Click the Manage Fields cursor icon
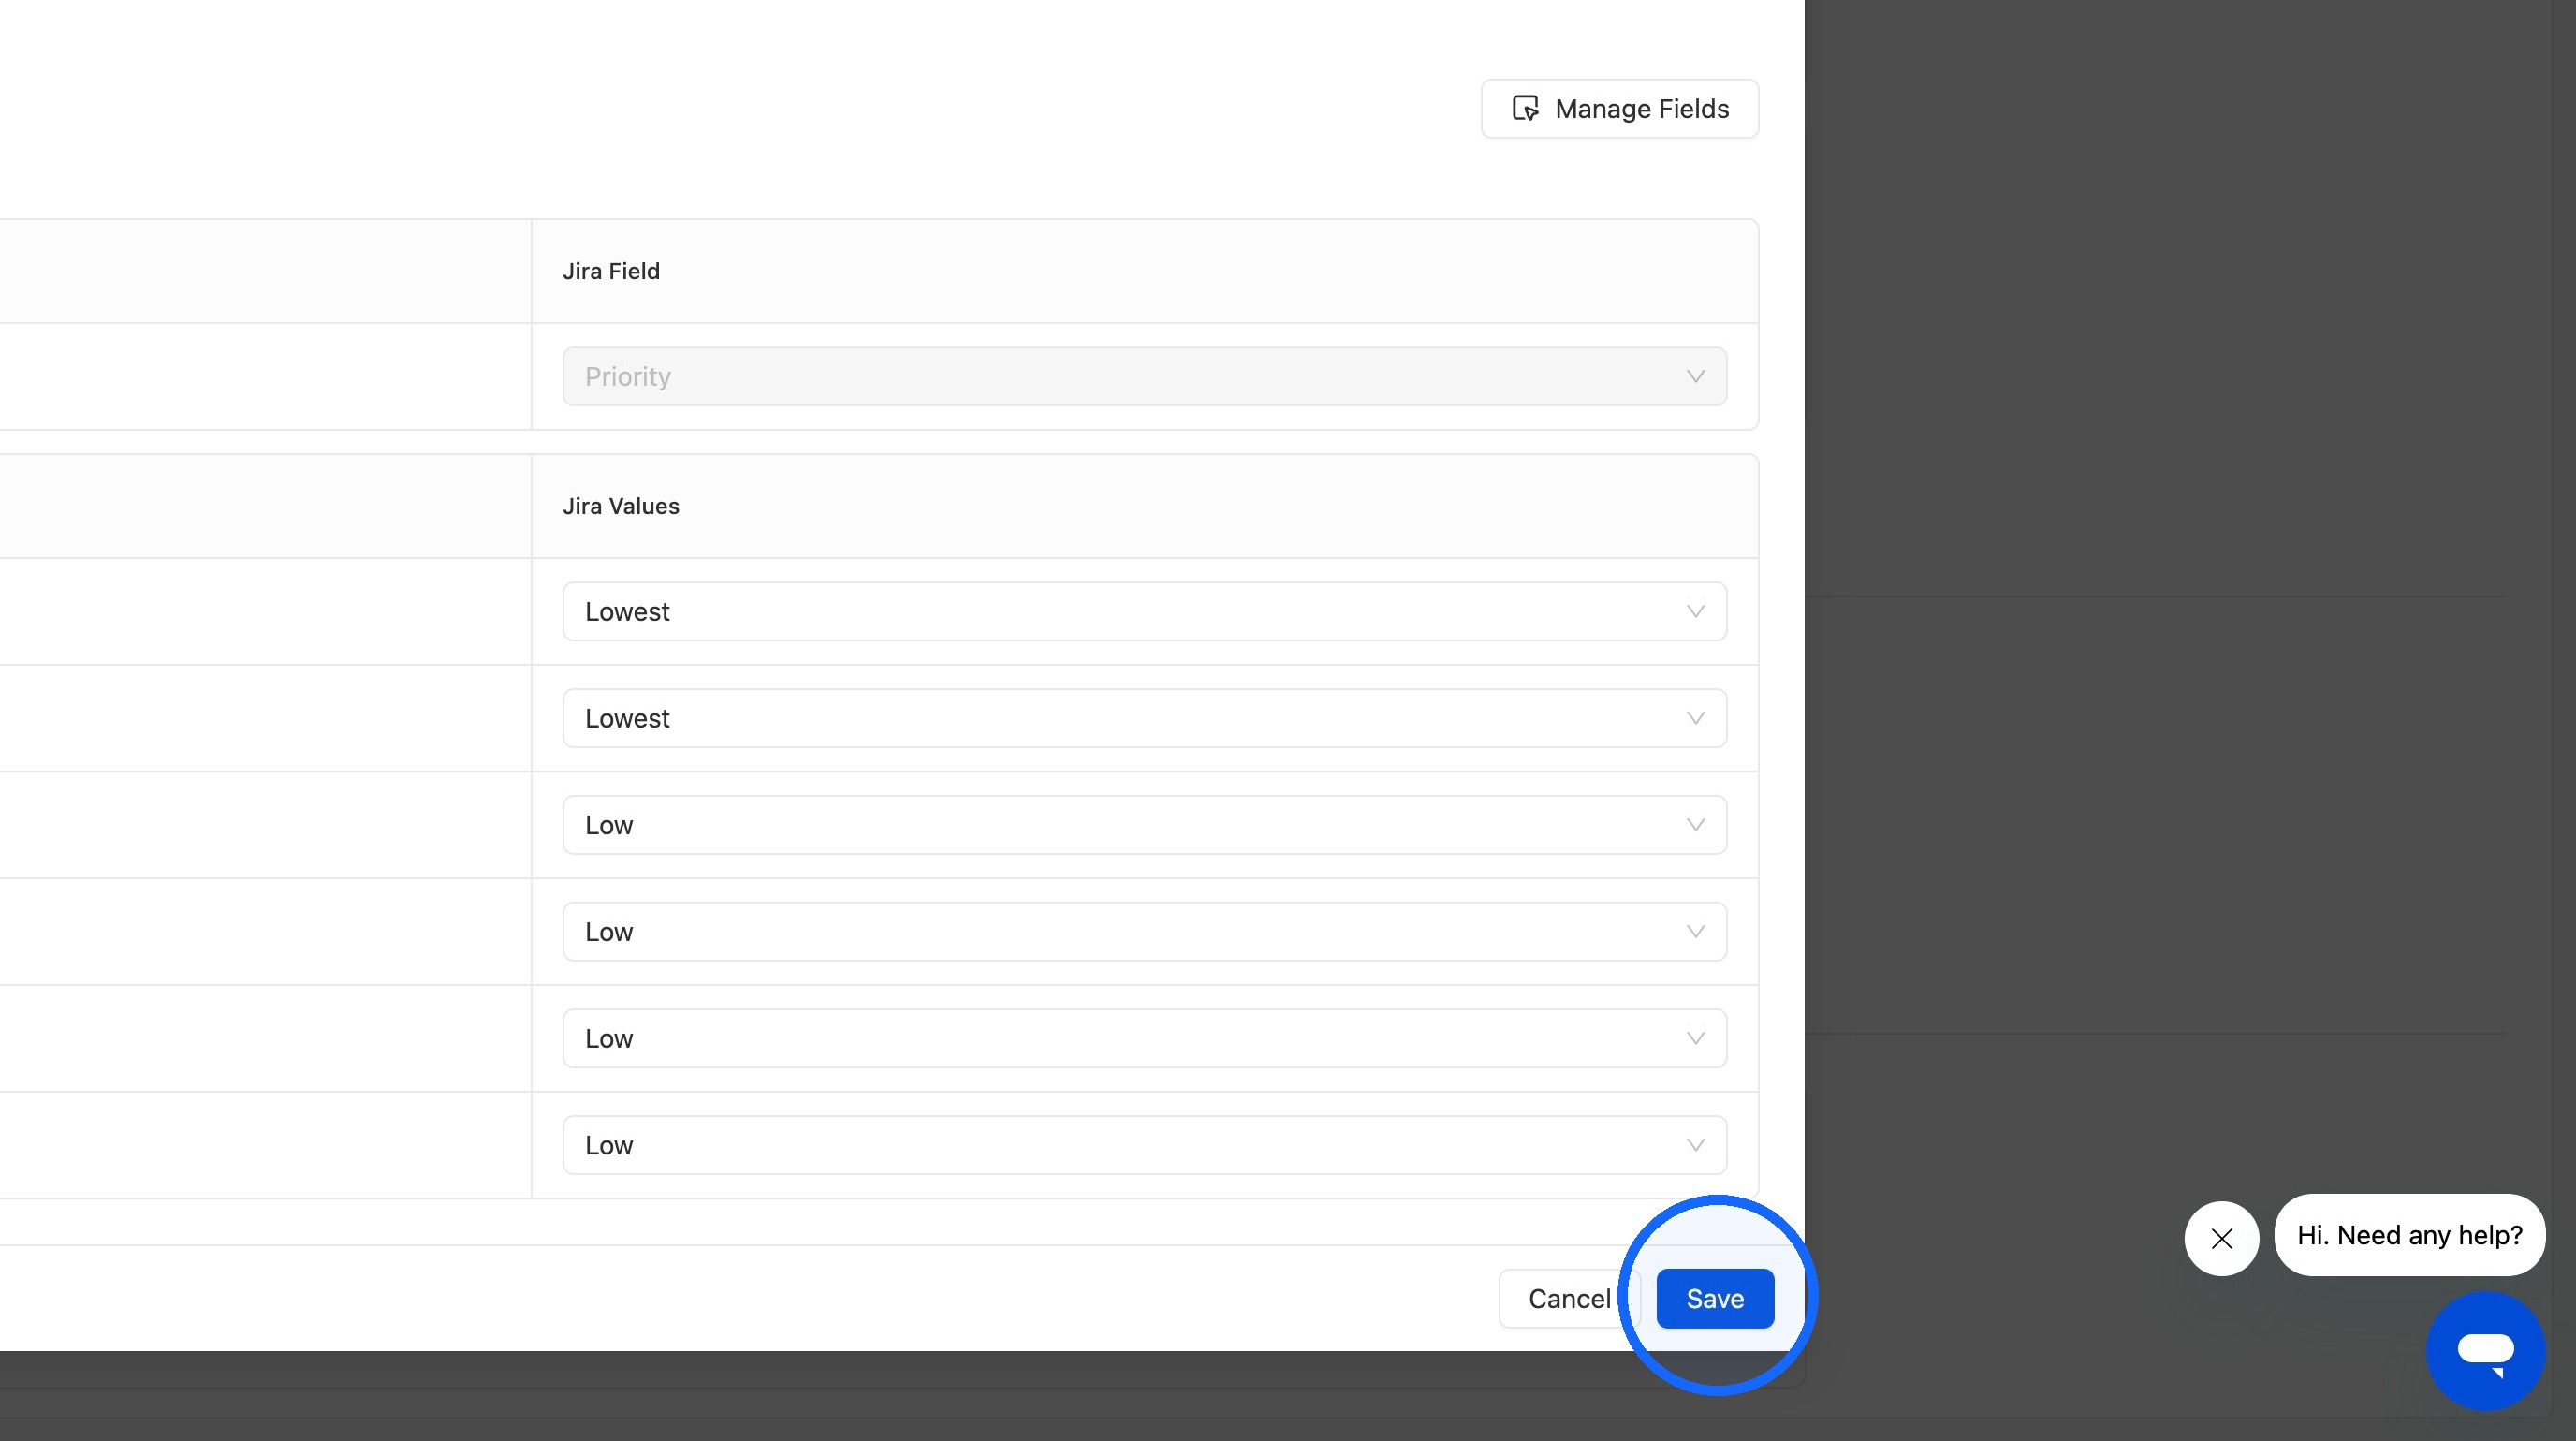Image resolution: width=2576 pixels, height=1441 pixels. [x=1525, y=108]
